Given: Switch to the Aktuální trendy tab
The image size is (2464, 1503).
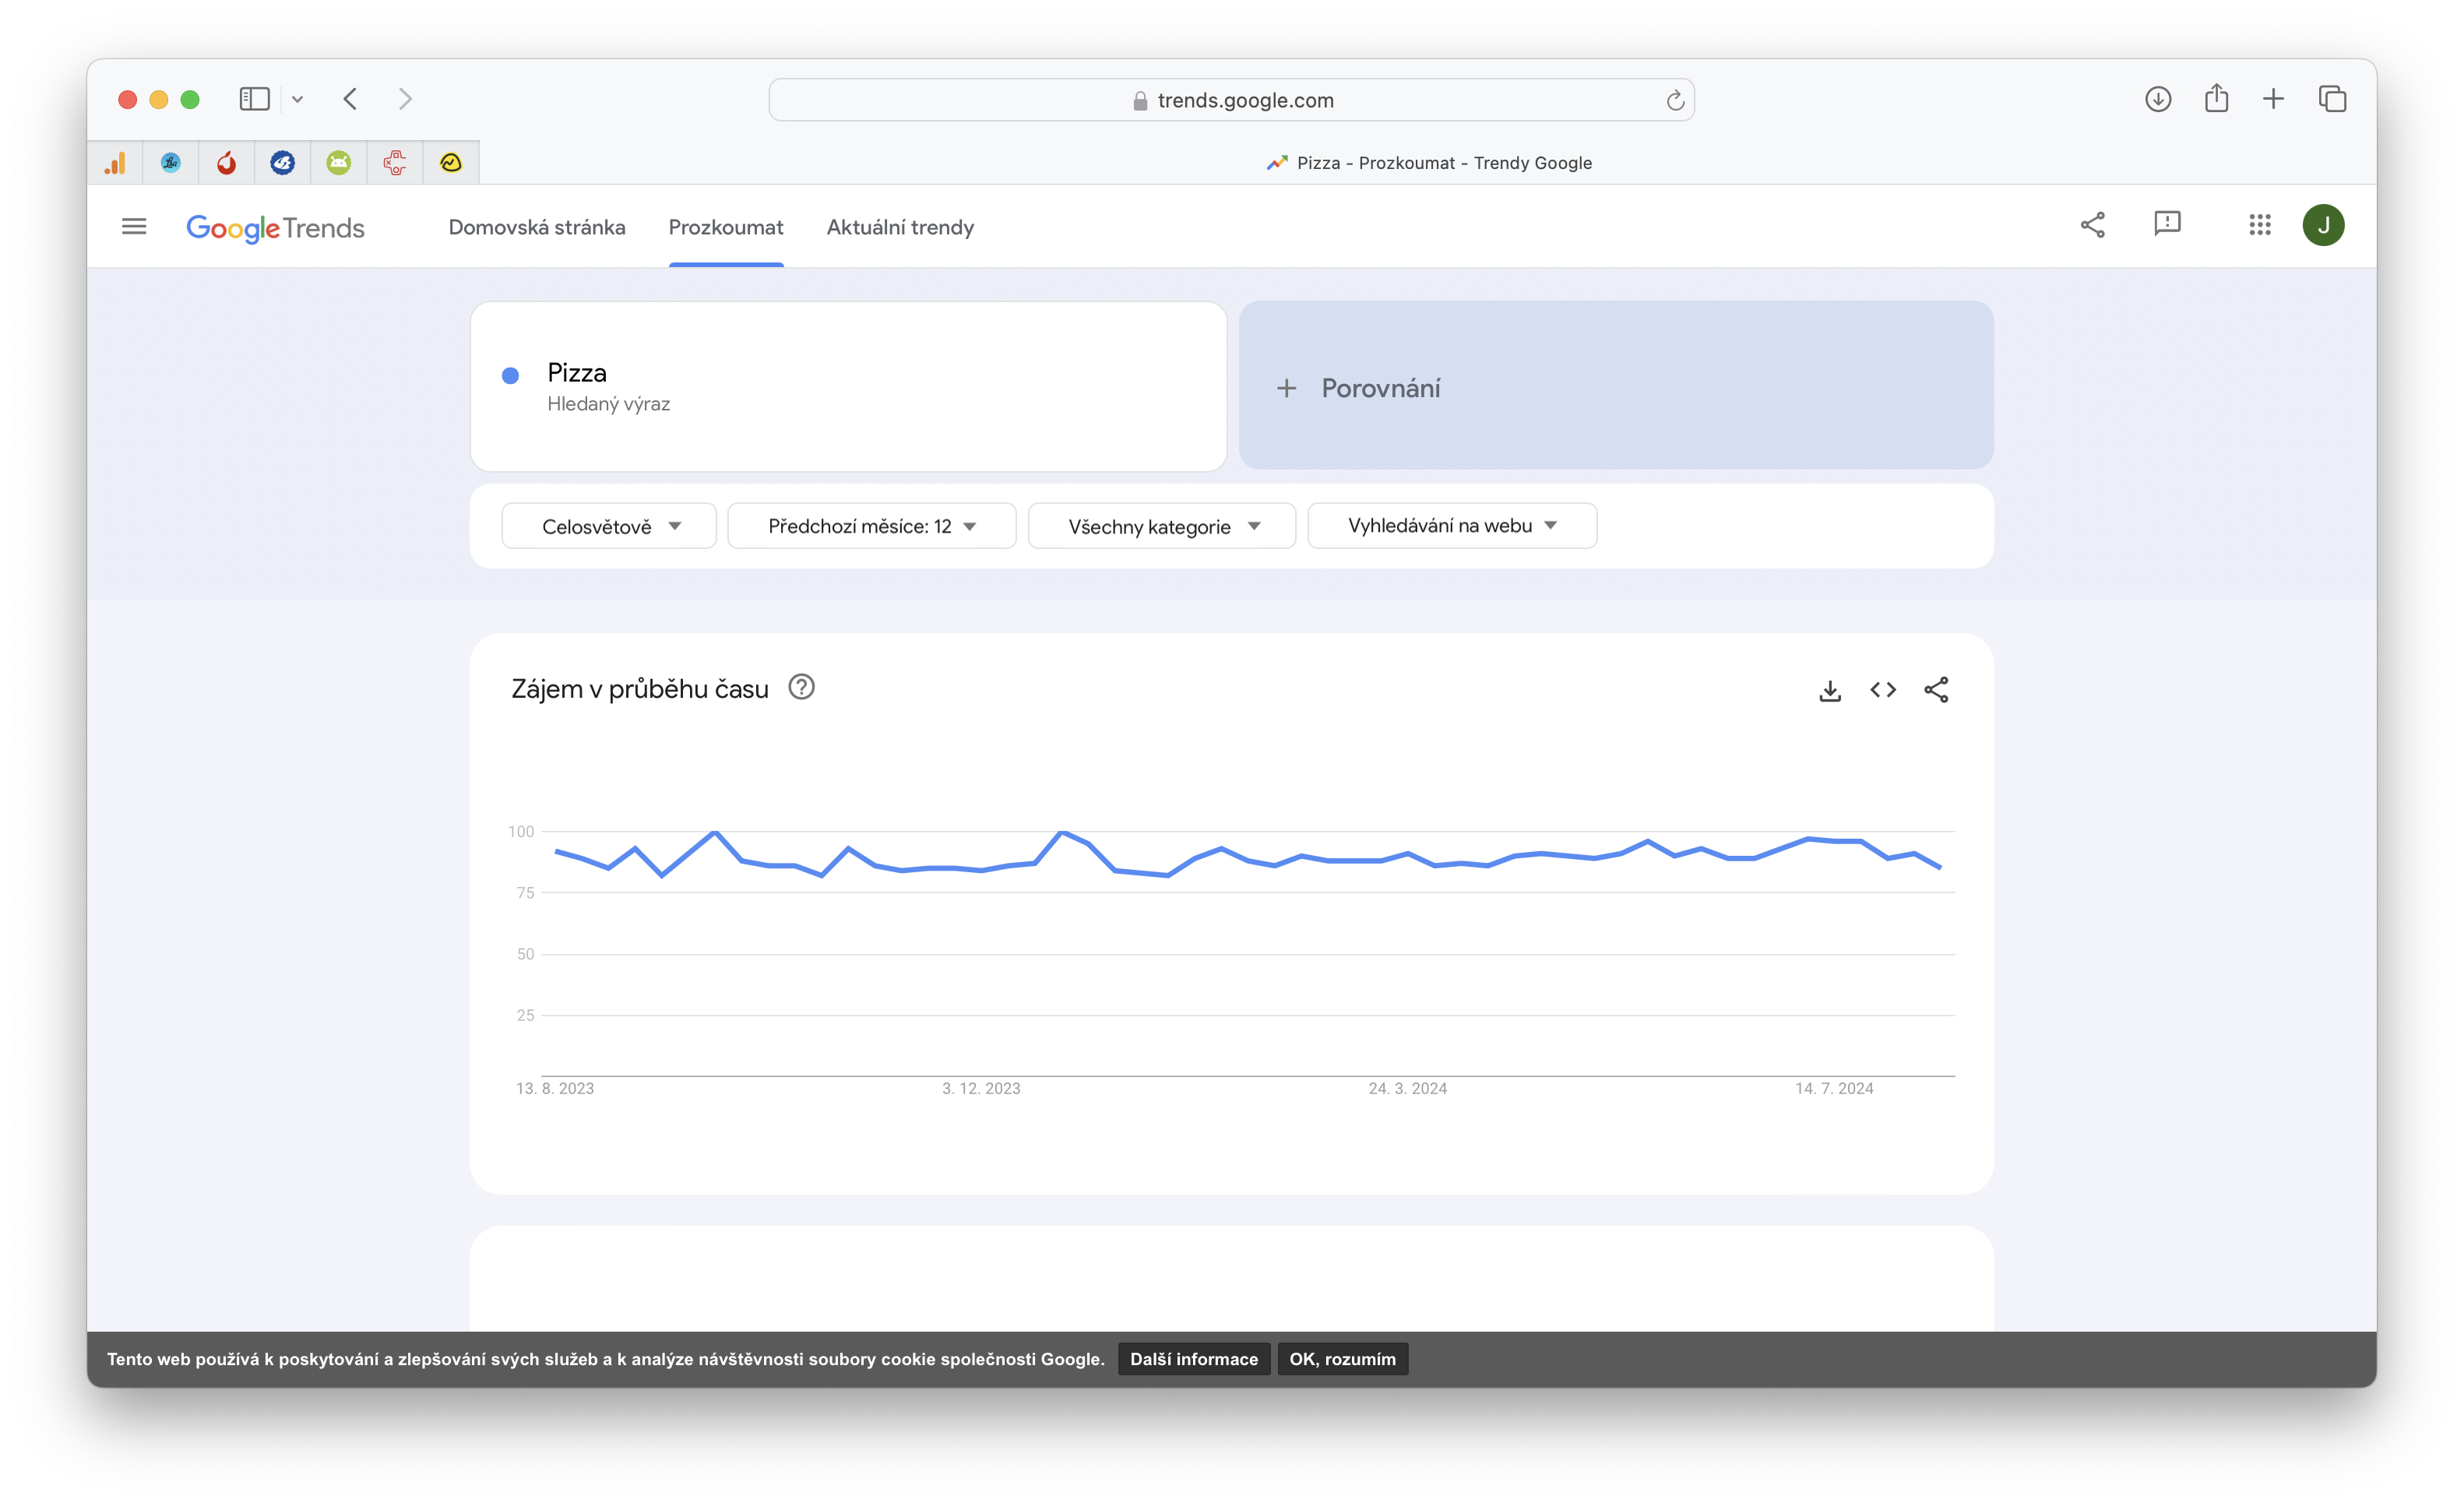Looking at the screenshot, I should tap(899, 227).
